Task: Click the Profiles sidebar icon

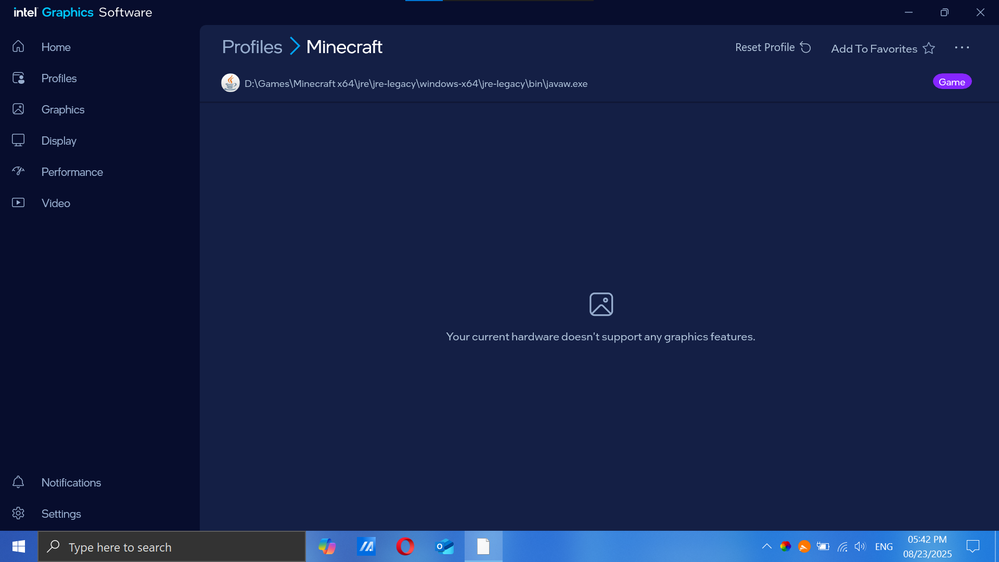Action: click(x=18, y=78)
